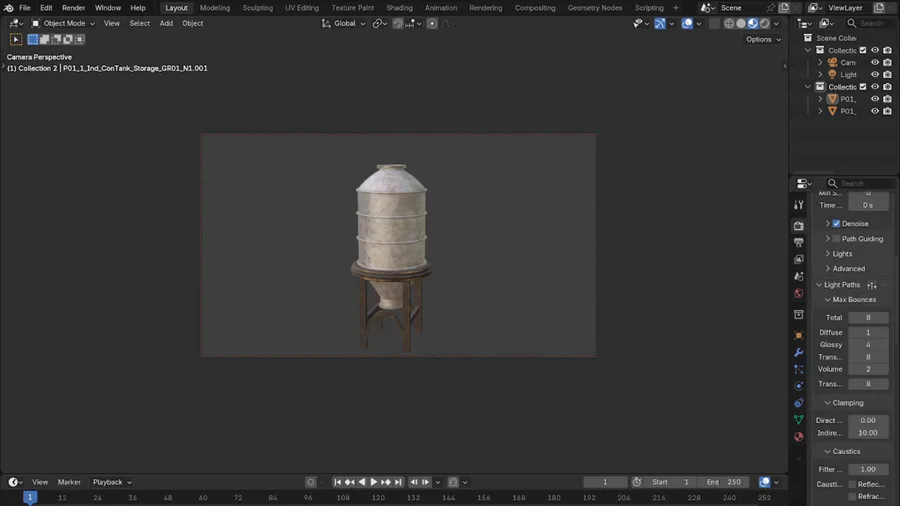The image size is (900, 506).
Task: Click the Blender logo icon
Action: (9, 8)
